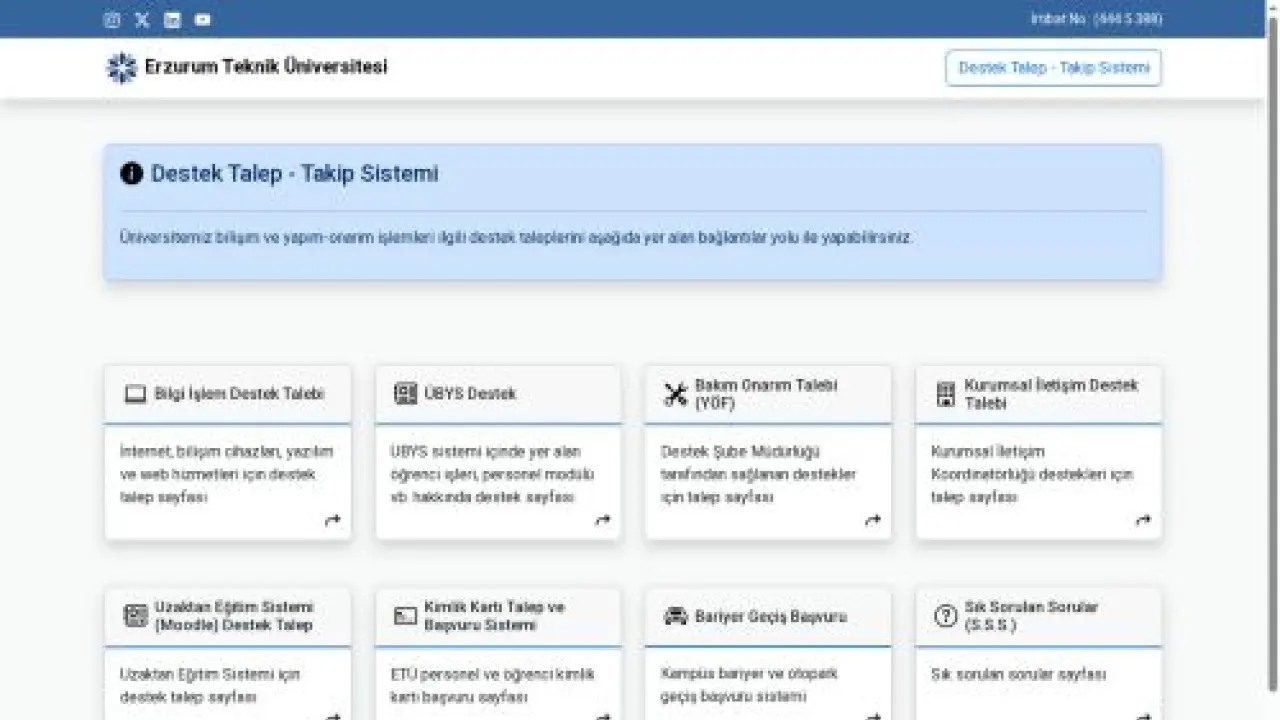
Task: Click the building icon for Kurumsal İletişim
Action: click(x=946, y=394)
